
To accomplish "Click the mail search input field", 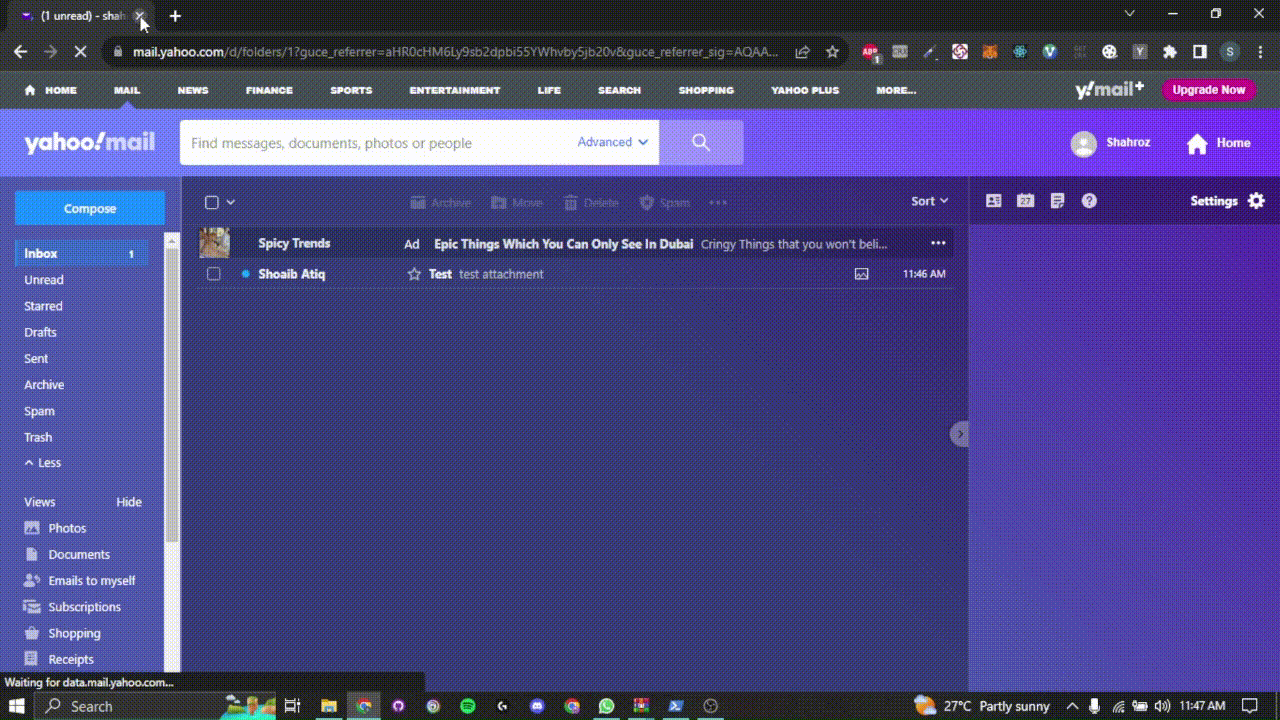I will click(x=376, y=143).
